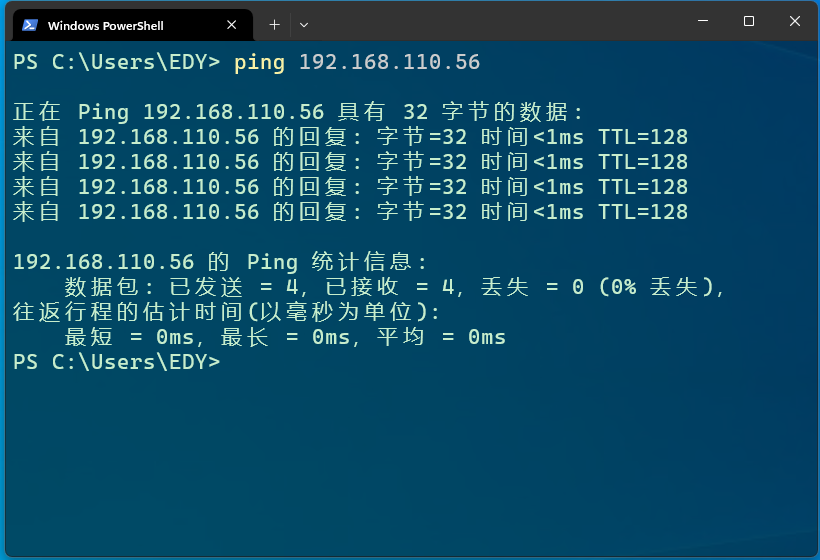
Task: Click the 往返行程的估计时间 line
Action: click(226, 312)
